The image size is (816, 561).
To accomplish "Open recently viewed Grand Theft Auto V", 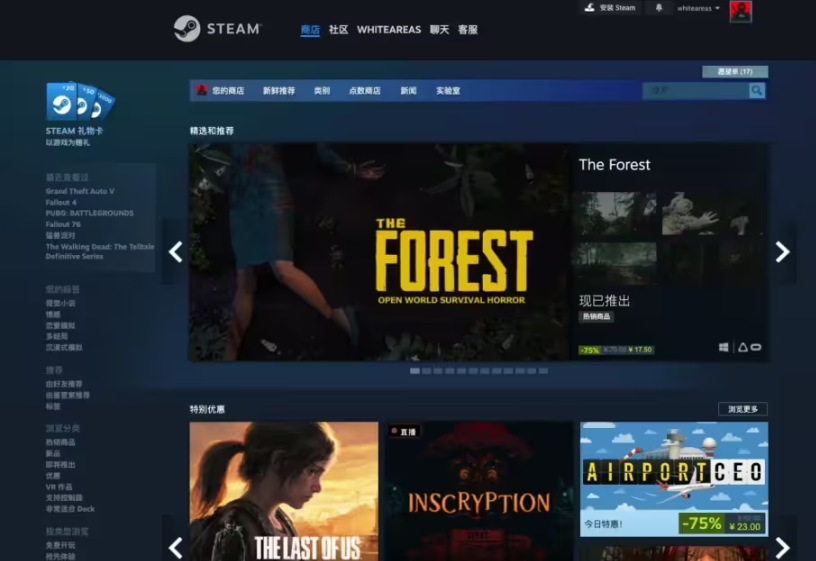I will [80, 191].
